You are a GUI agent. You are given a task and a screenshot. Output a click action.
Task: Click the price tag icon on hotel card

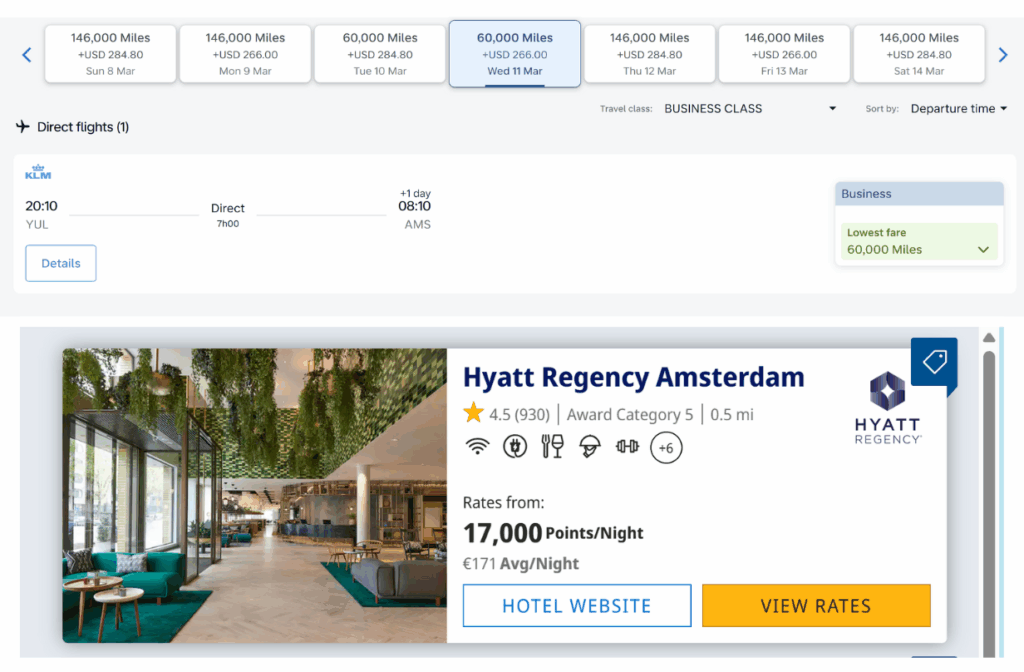pos(935,362)
